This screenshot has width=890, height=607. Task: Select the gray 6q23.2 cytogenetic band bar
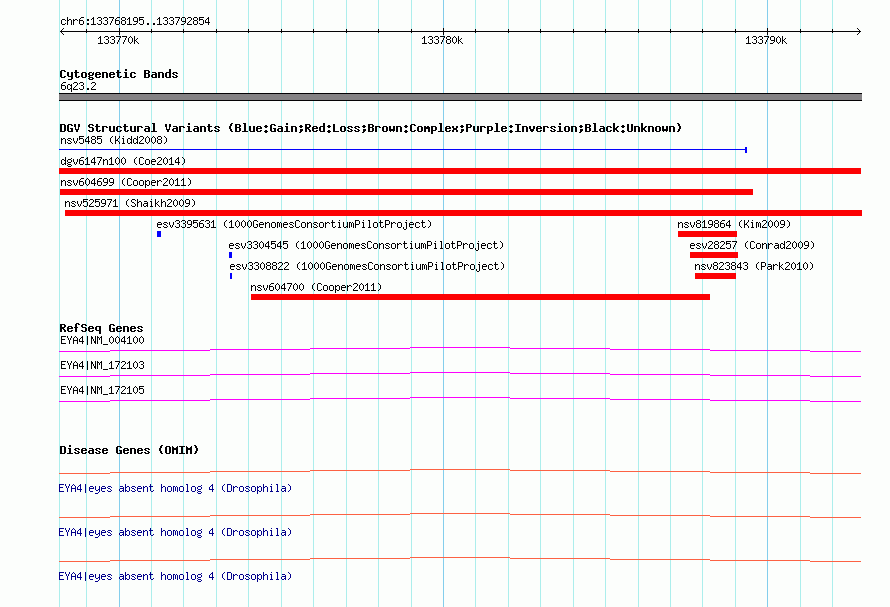(x=460, y=97)
